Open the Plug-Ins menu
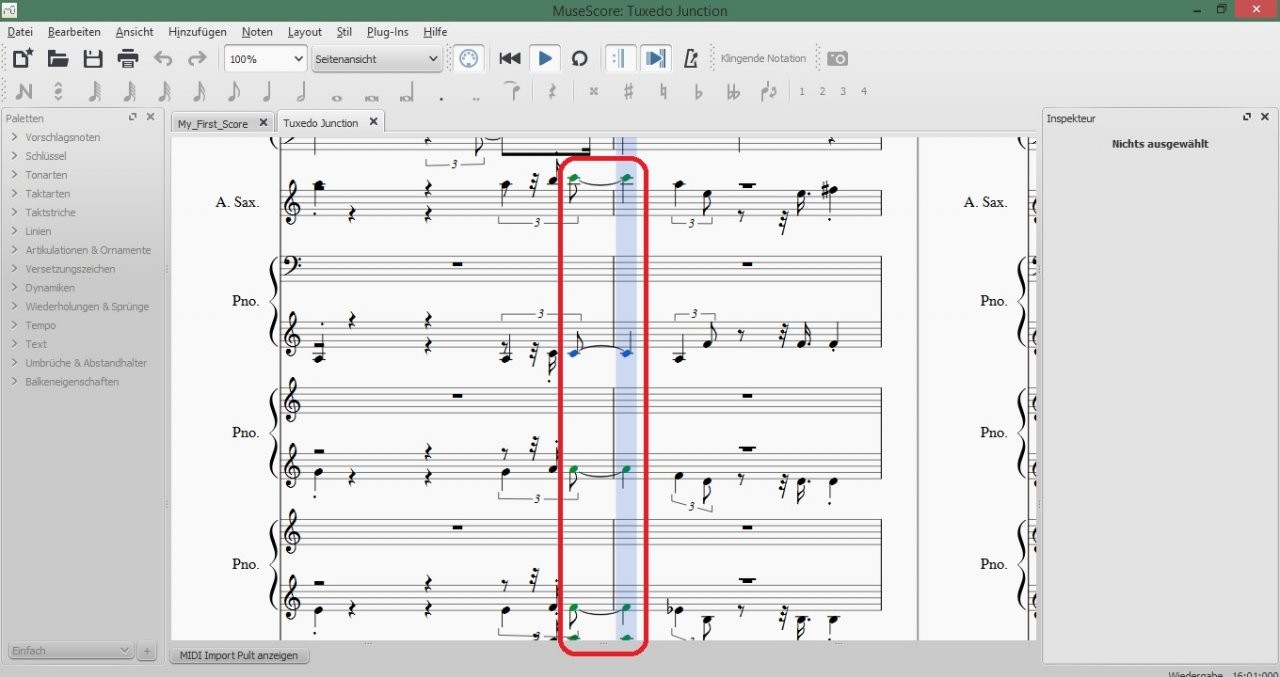 387,32
